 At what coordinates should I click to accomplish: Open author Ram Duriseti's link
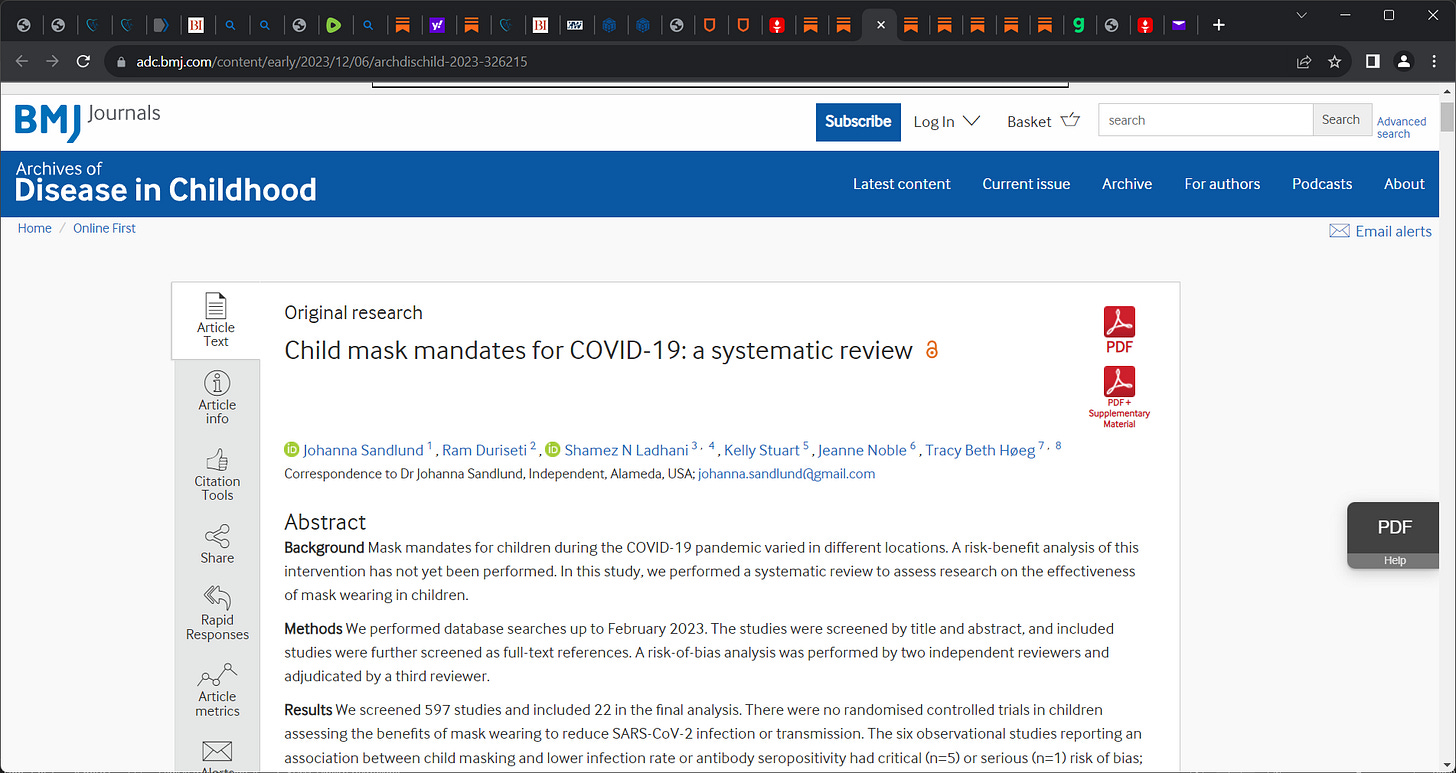click(x=485, y=450)
